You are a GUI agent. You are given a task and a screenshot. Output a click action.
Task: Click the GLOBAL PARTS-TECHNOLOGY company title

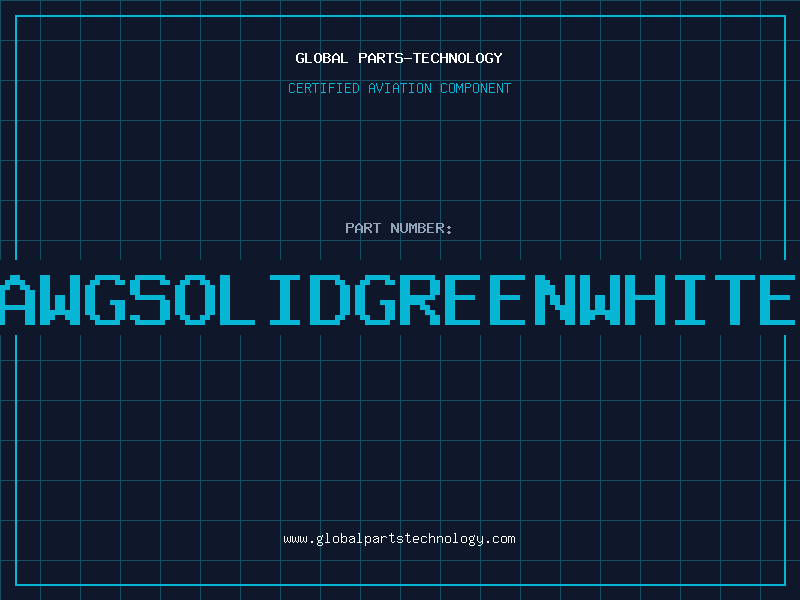click(399, 58)
